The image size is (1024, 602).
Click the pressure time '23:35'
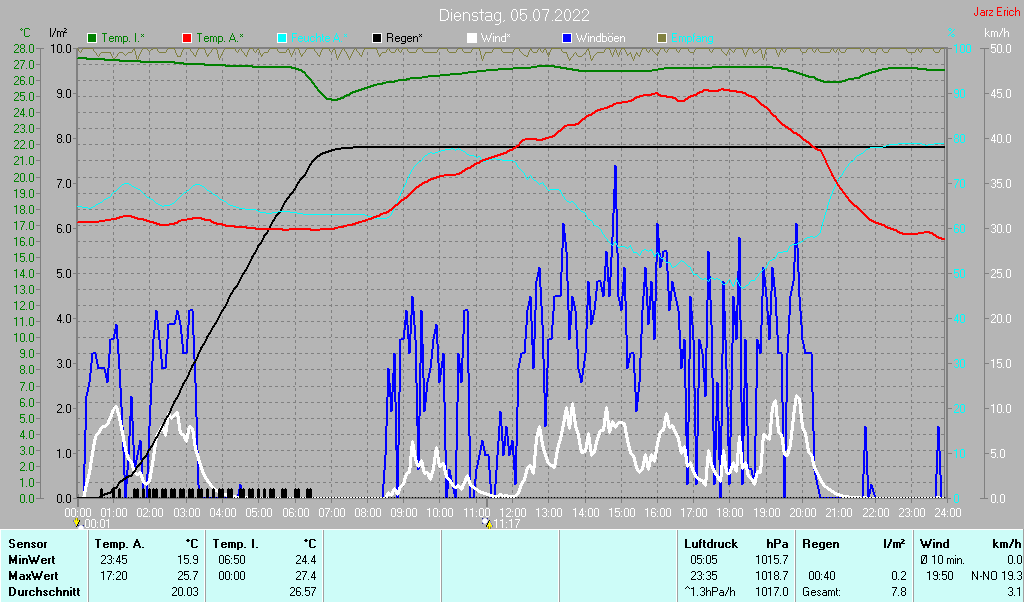pyautogui.click(x=704, y=577)
